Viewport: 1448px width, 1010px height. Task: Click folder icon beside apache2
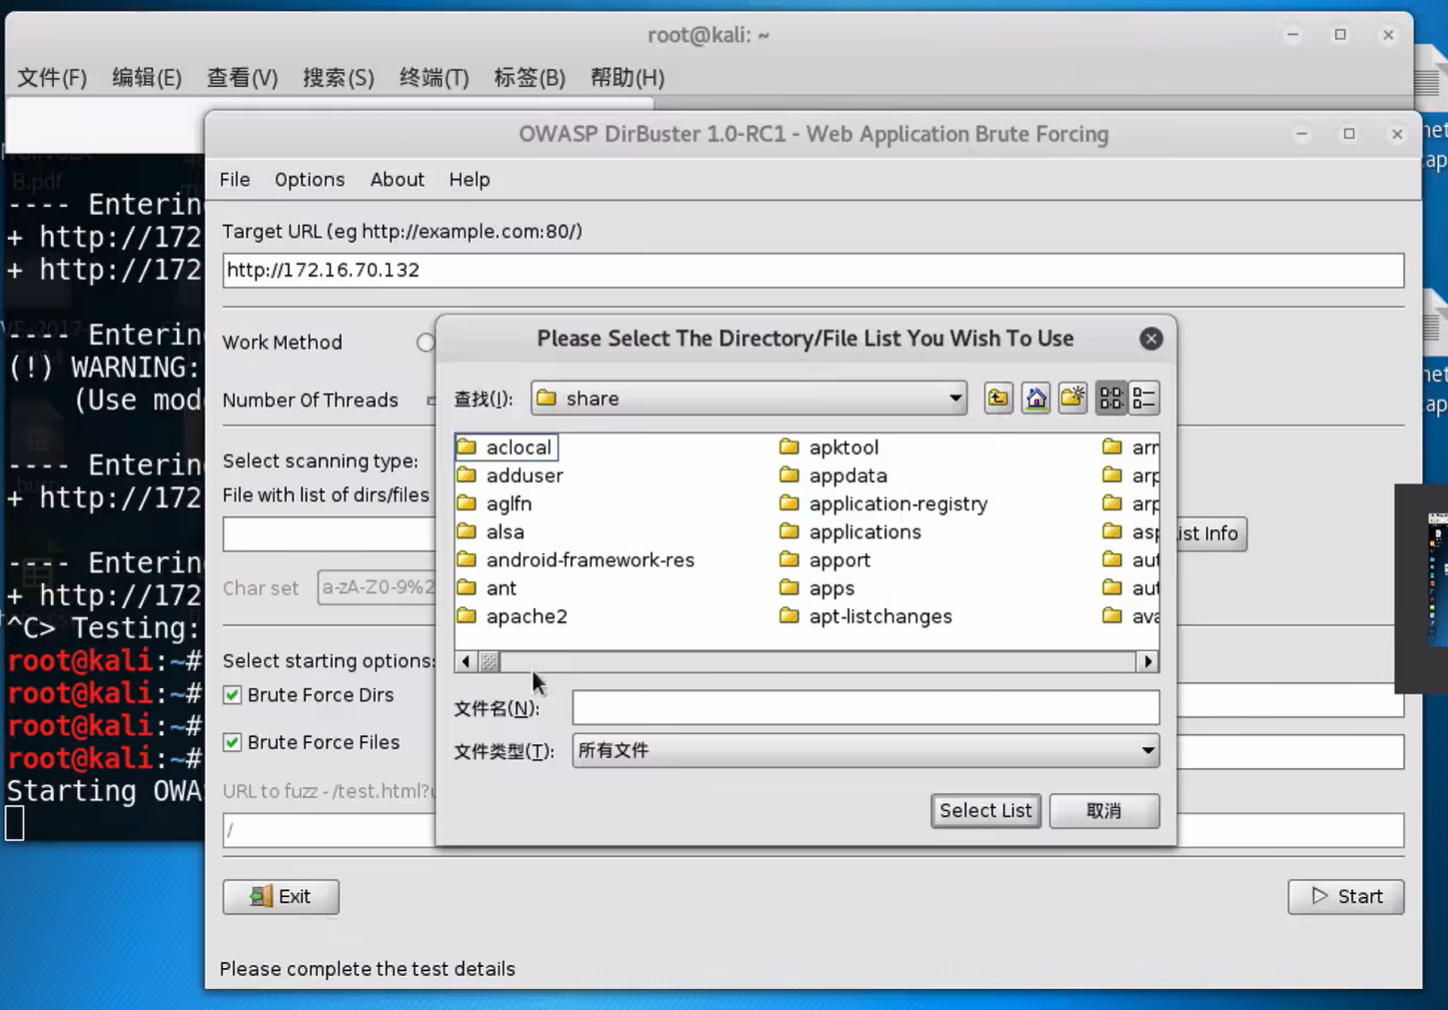[x=467, y=616]
